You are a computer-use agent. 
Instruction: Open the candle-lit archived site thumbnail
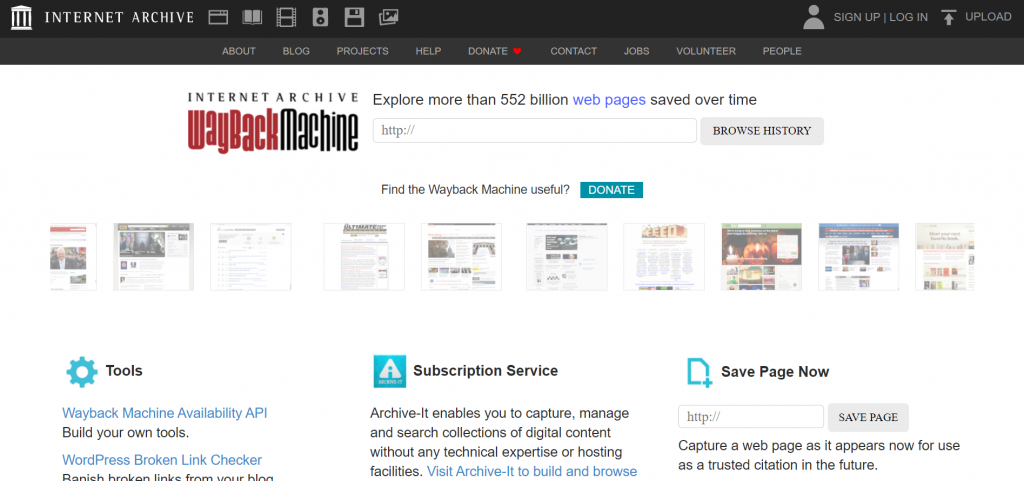click(762, 257)
